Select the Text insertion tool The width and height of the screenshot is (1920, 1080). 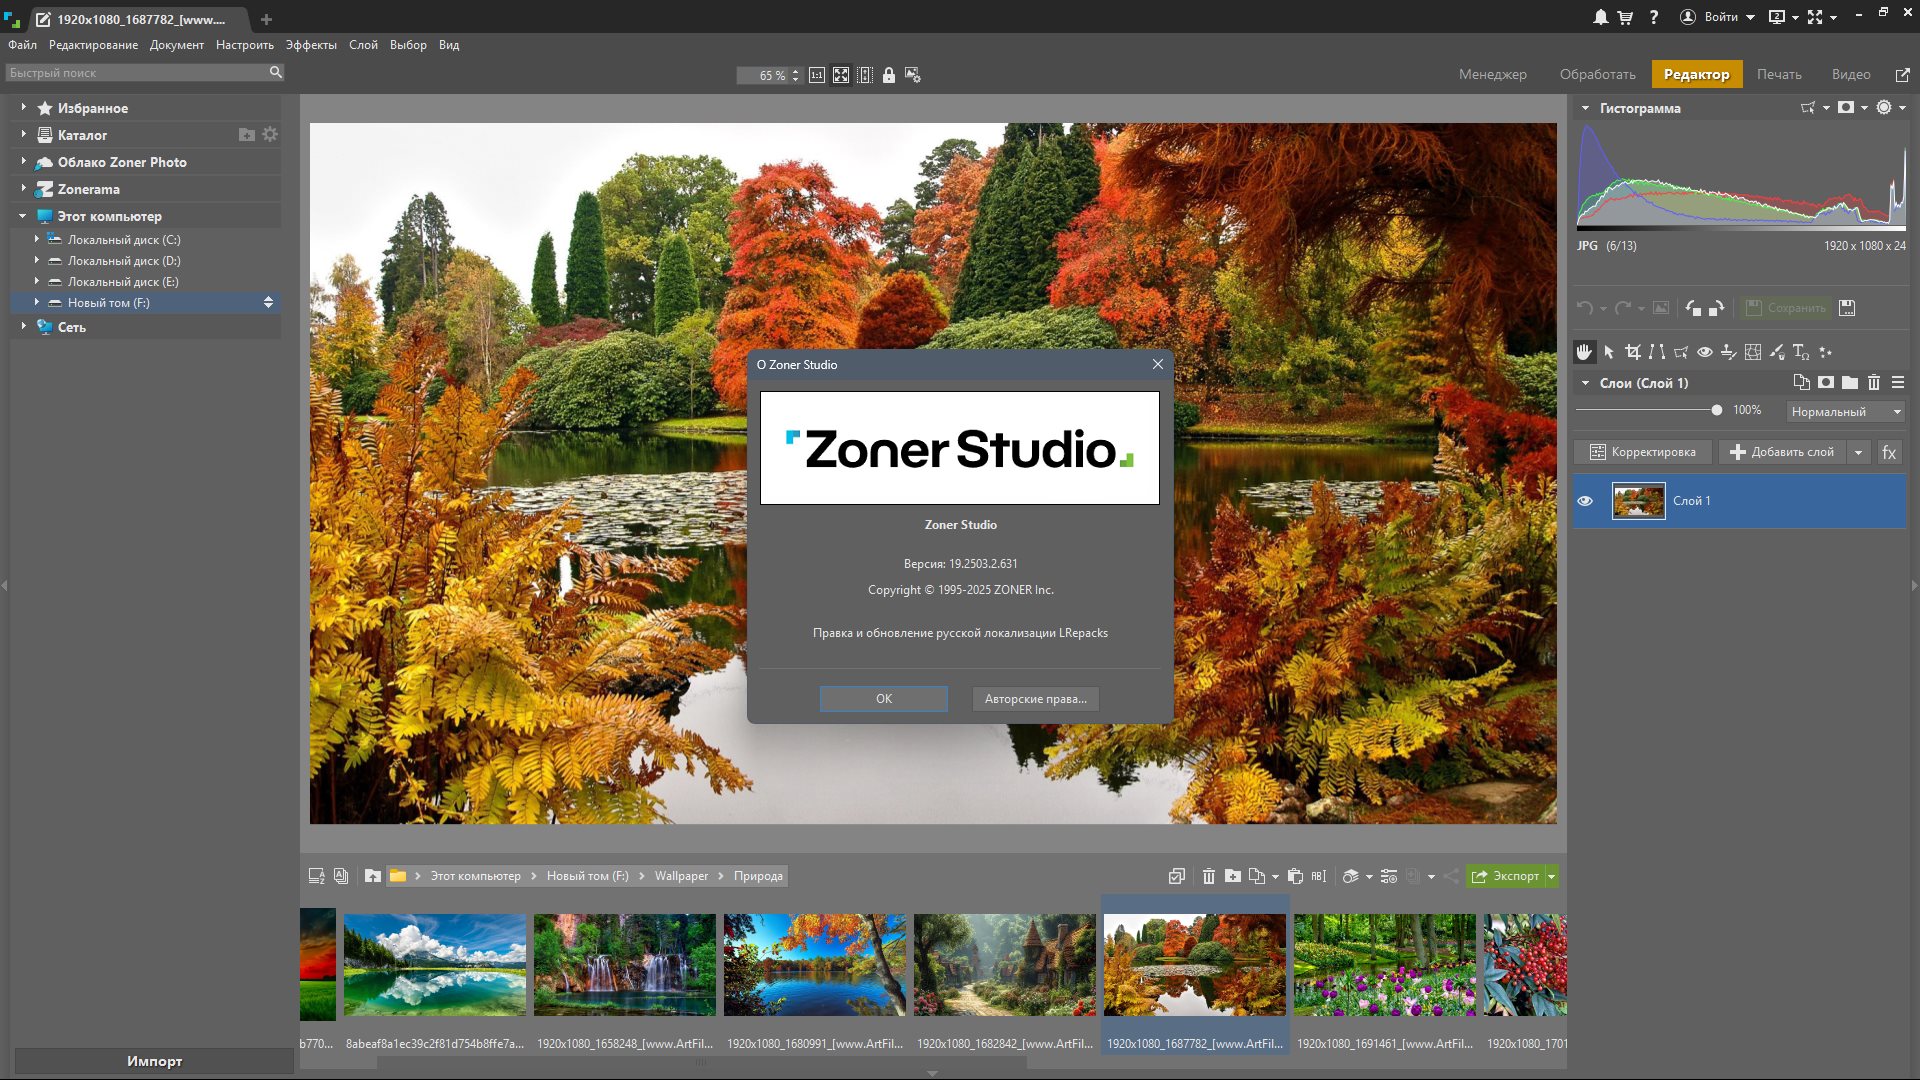(x=1801, y=352)
